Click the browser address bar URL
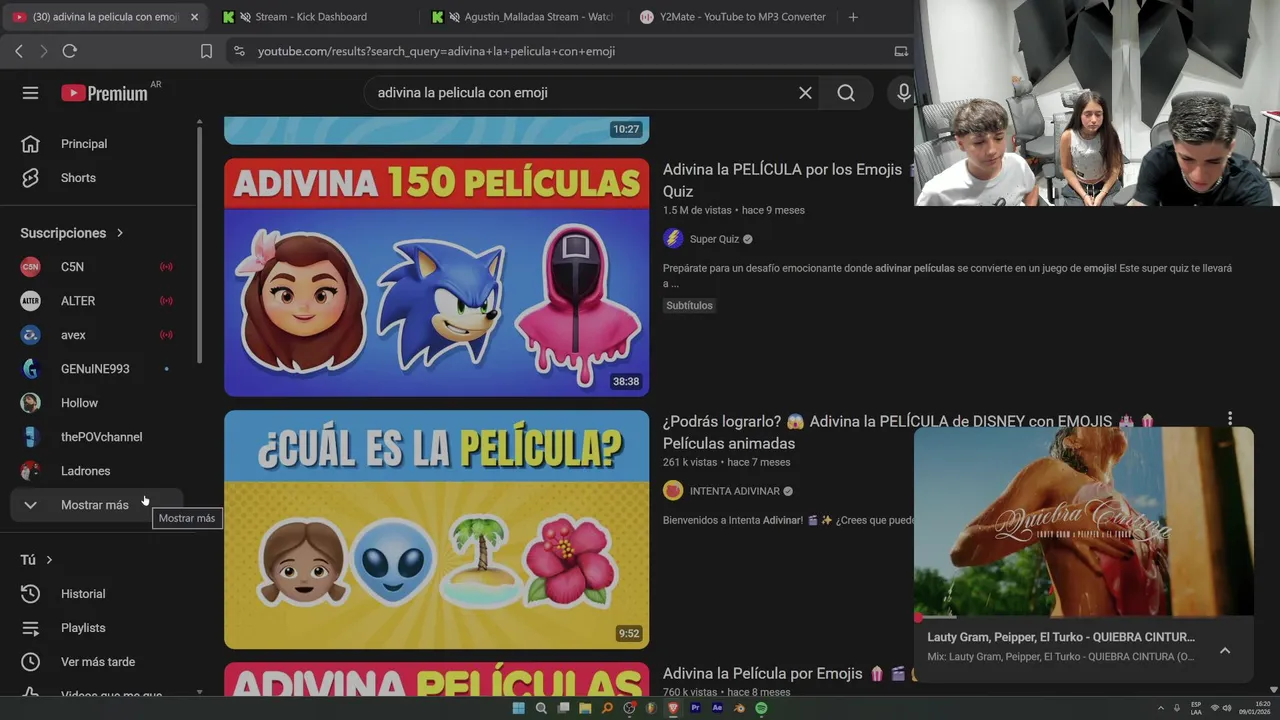Viewport: 1280px width, 720px height. point(436,51)
